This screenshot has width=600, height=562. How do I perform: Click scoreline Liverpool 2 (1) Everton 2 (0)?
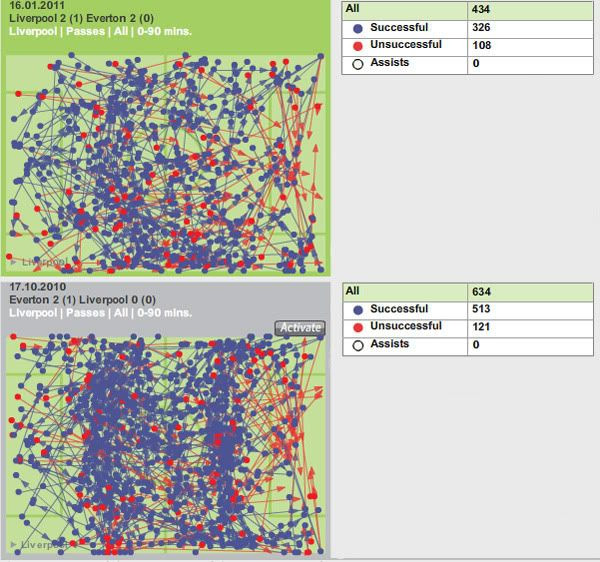82,18
